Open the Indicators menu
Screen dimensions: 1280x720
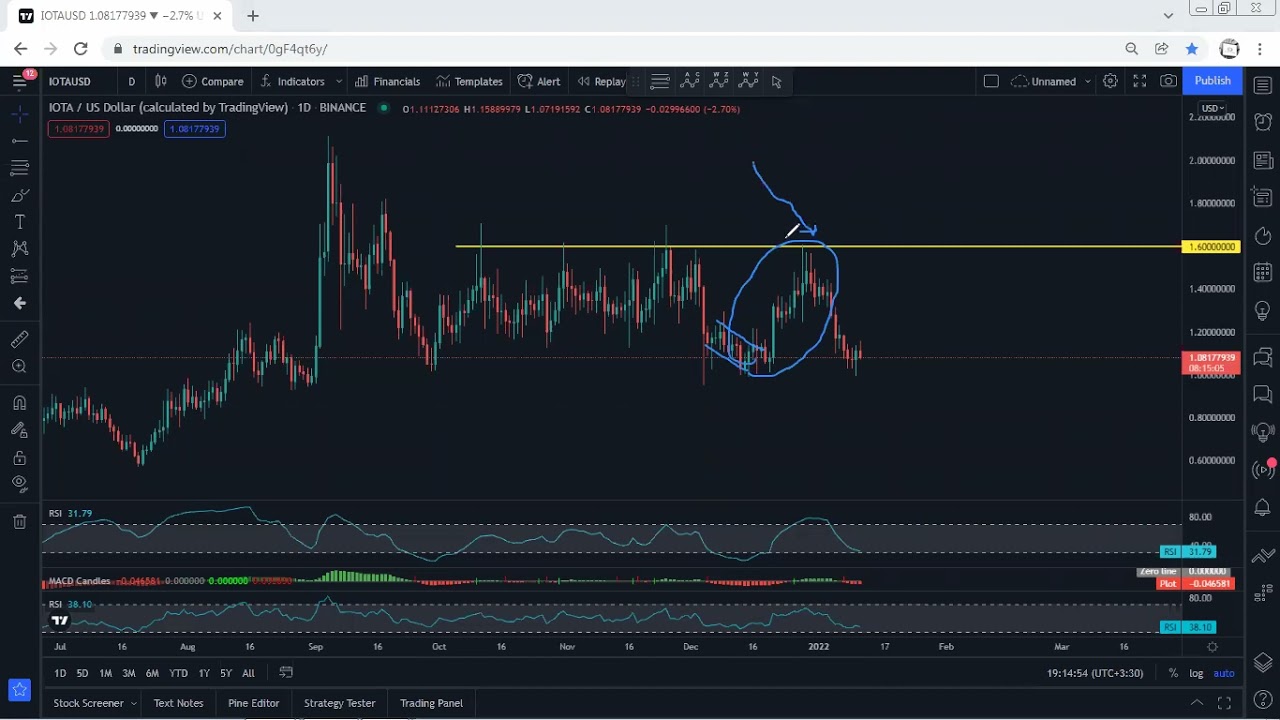pyautogui.click(x=292, y=81)
